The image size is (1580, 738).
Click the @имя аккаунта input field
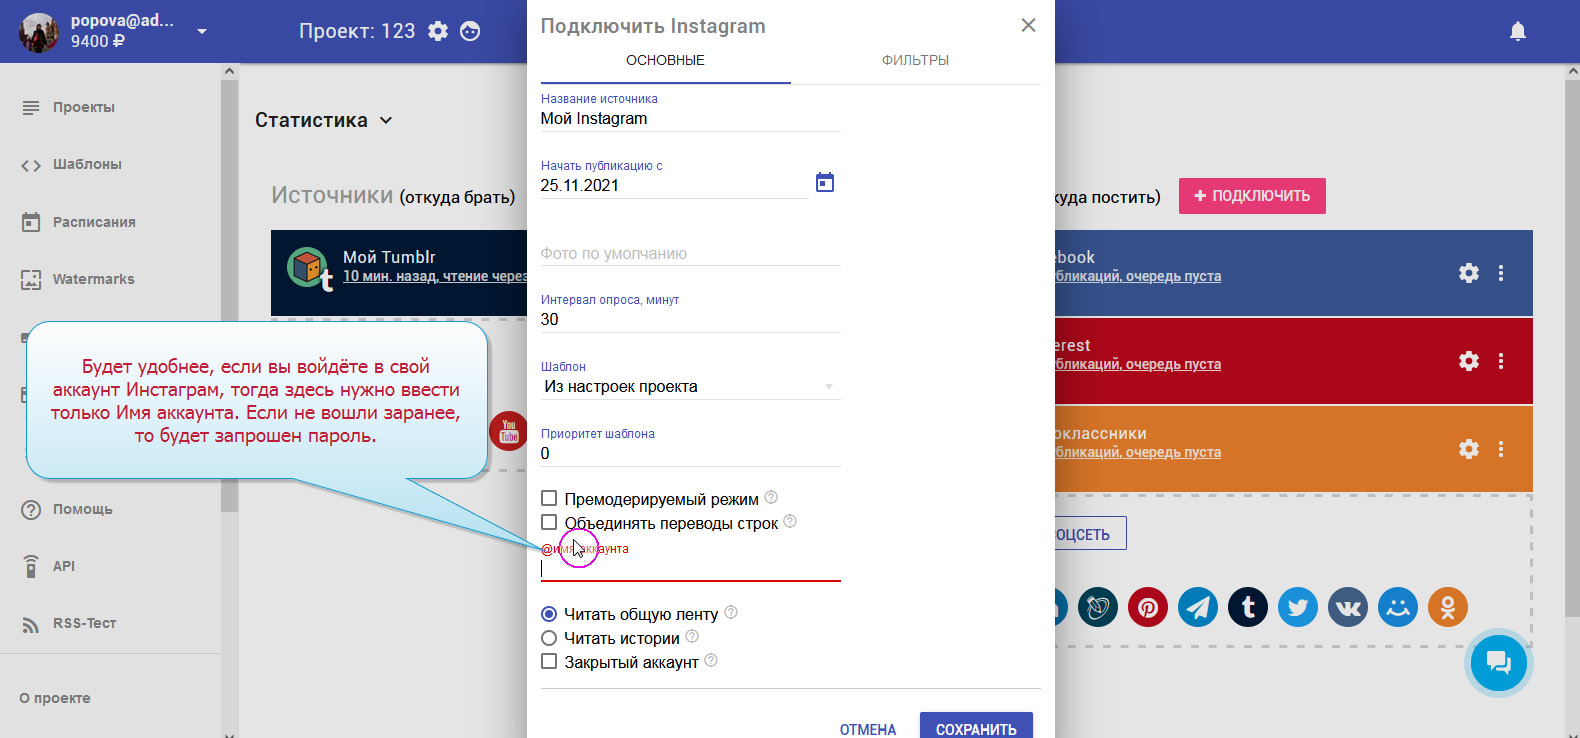pos(690,569)
